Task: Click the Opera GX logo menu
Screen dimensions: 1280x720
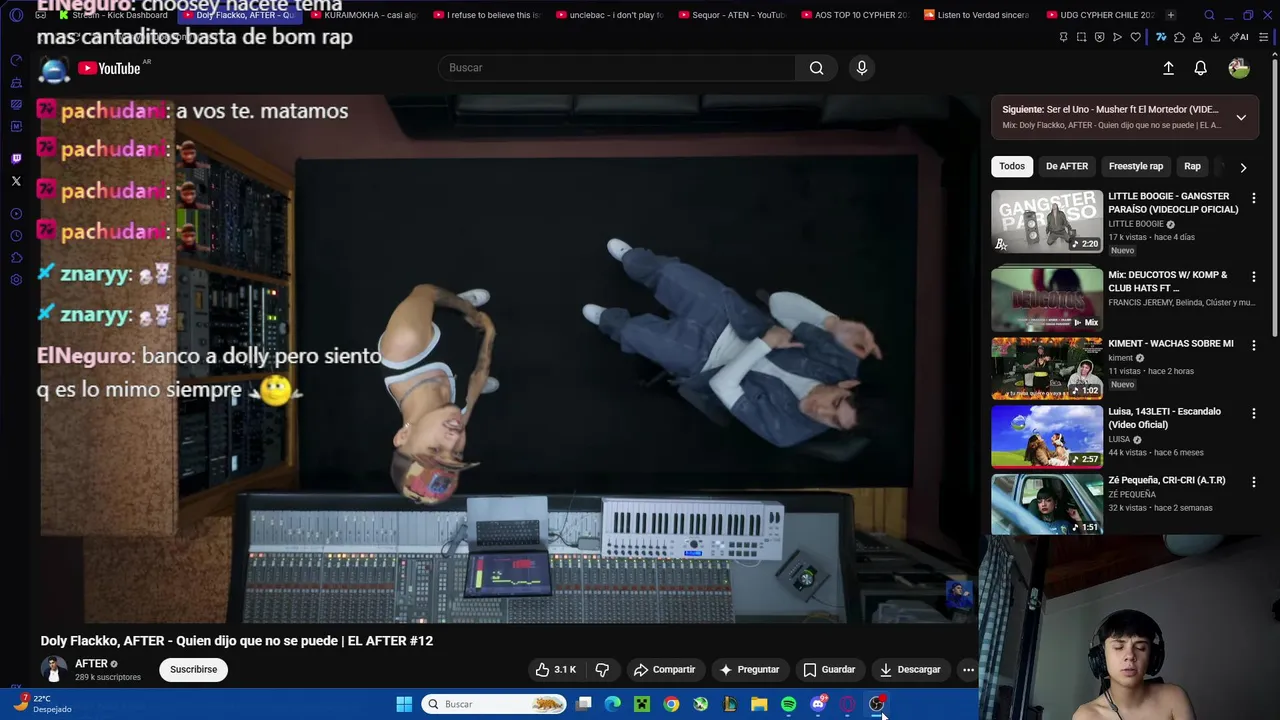Action: click(x=16, y=15)
